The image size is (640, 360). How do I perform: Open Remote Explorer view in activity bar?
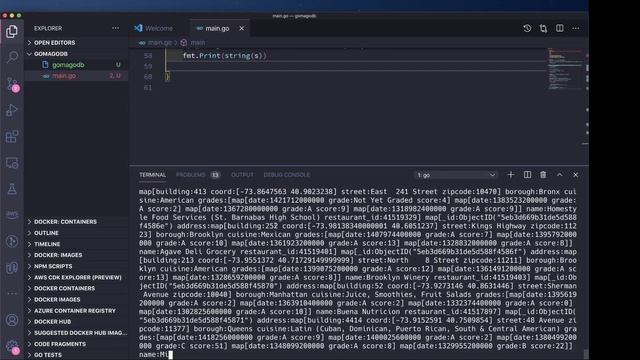pos(12,163)
